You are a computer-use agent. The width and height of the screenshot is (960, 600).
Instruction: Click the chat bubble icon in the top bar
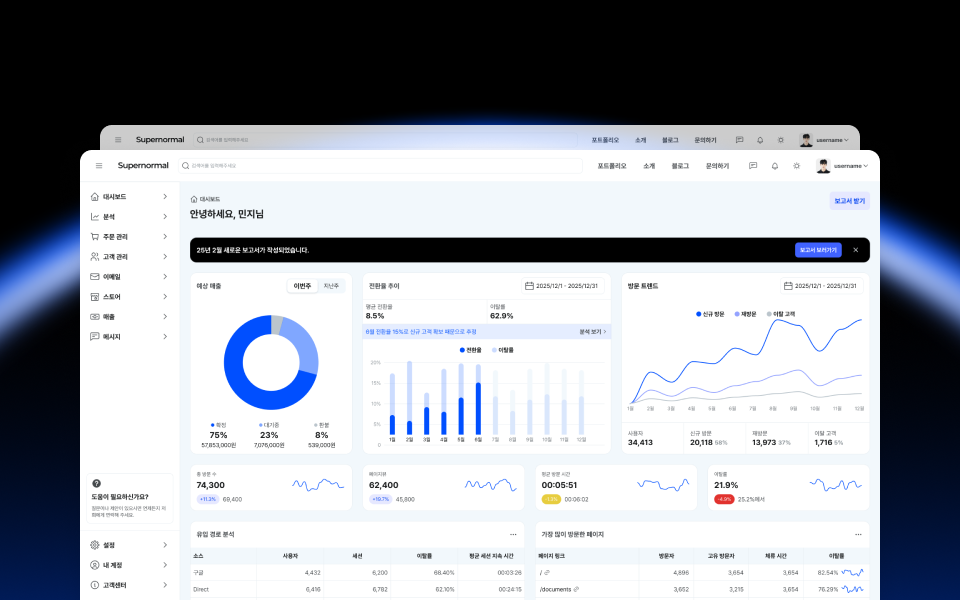point(753,166)
